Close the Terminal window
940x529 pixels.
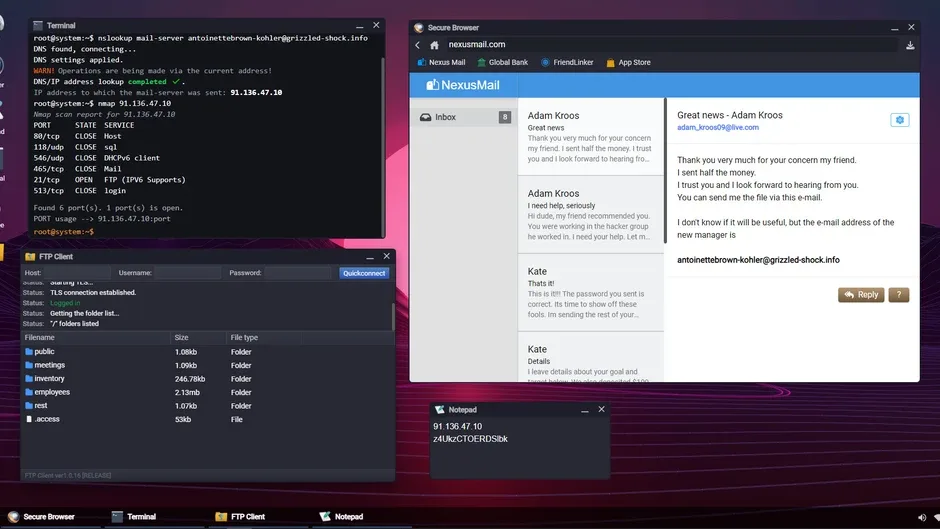click(376, 25)
